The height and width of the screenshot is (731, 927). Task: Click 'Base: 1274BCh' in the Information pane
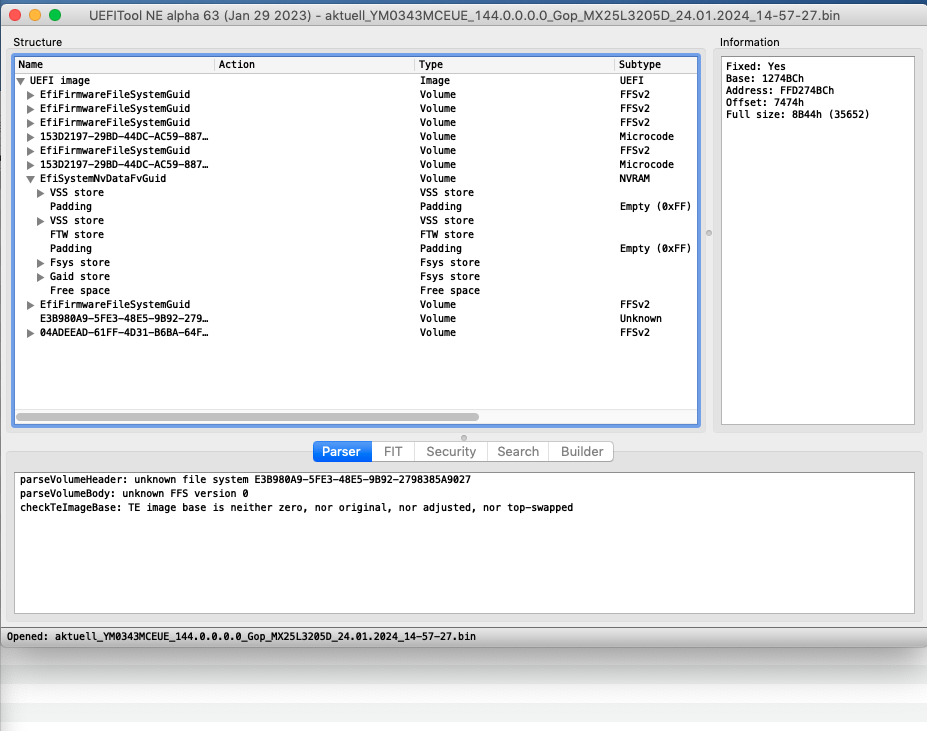(x=765, y=79)
